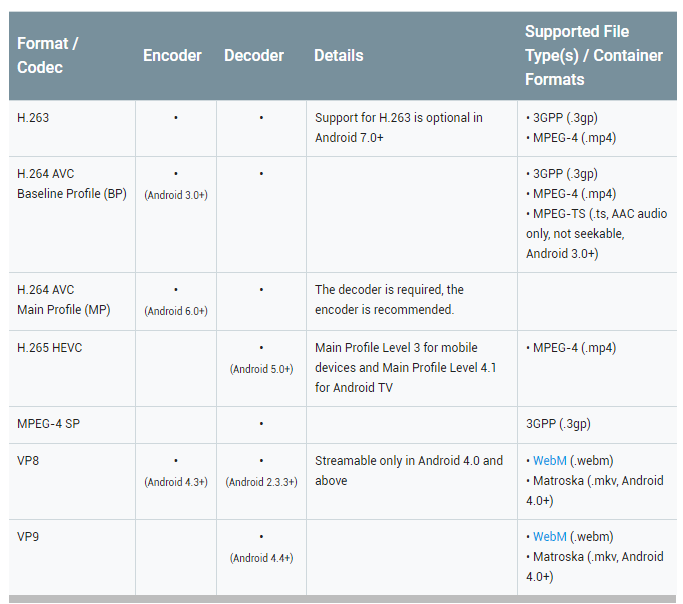The width and height of the screenshot is (683, 604).
Task: Click the horizontal scrollbar below the table
Action: [342, 599]
